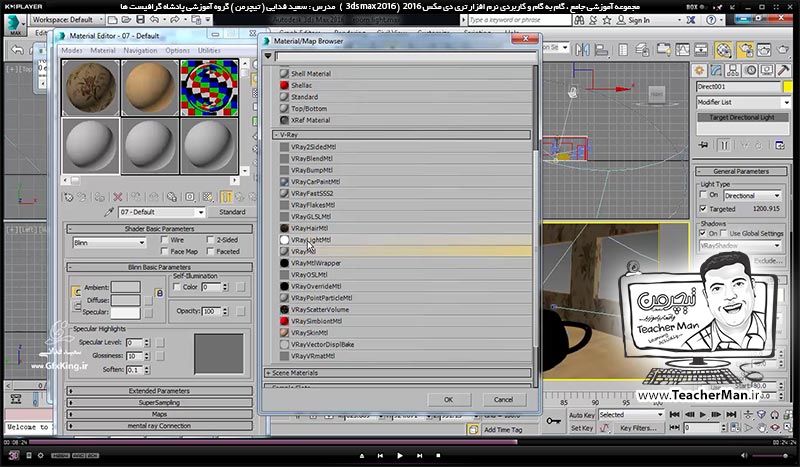Open the Blinn shader type dropdown
Image resolution: width=800 pixels, height=467 pixels.
tap(109, 243)
